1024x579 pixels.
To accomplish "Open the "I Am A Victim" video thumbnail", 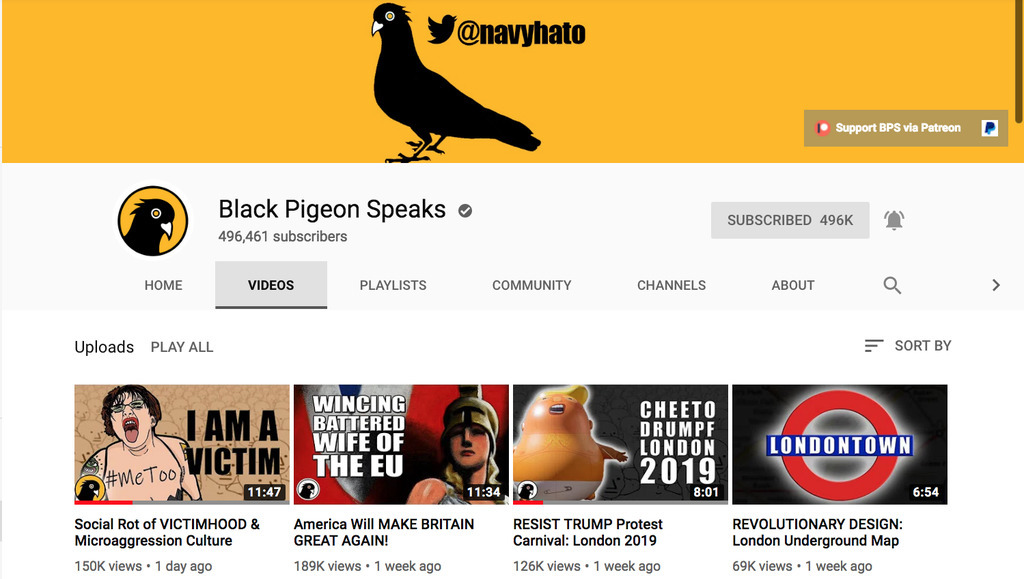I will coord(182,444).
